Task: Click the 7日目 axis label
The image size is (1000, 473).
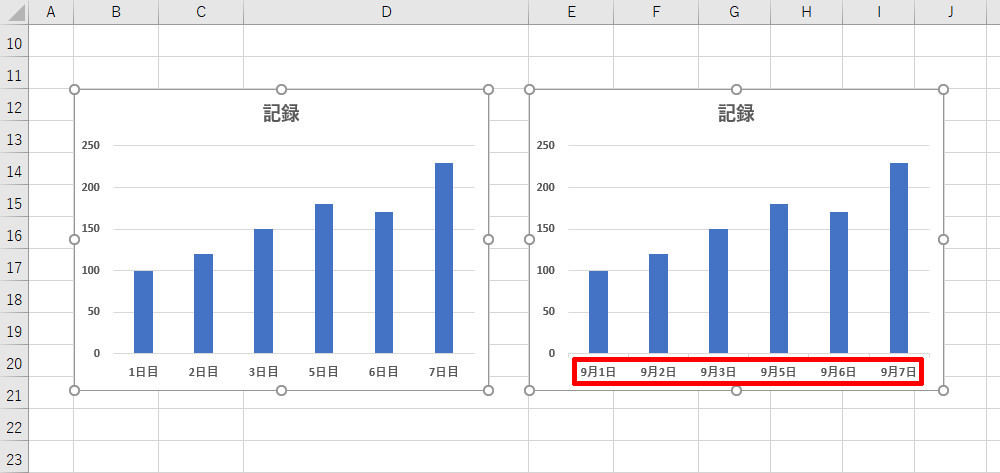Action: (444, 372)
